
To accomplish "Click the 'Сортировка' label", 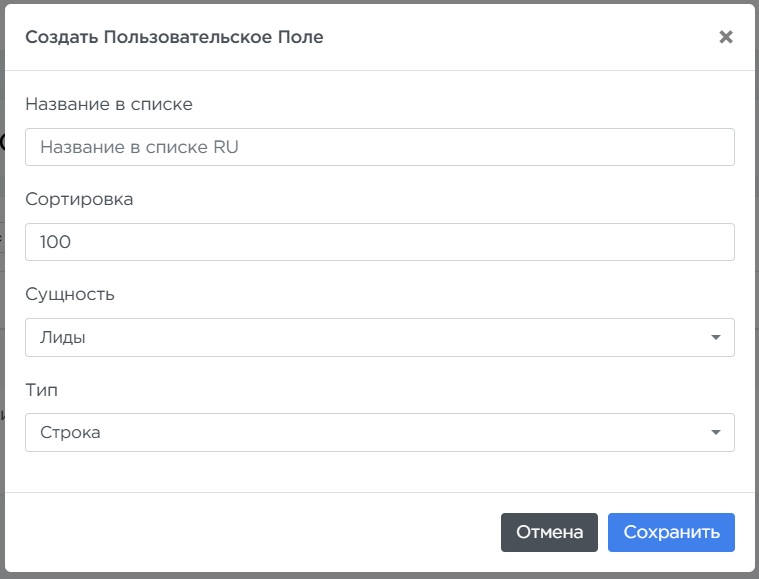I will pos(79,199).
